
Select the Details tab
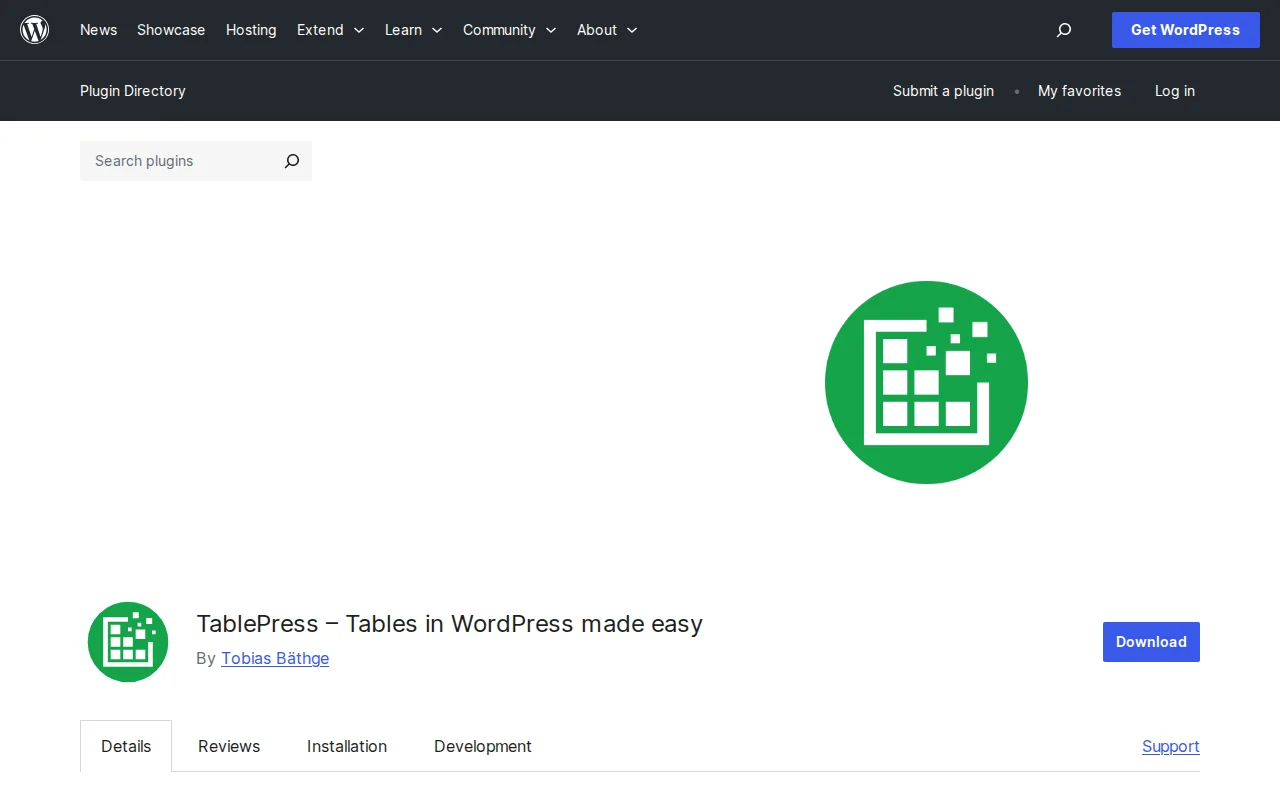[125, 746]
